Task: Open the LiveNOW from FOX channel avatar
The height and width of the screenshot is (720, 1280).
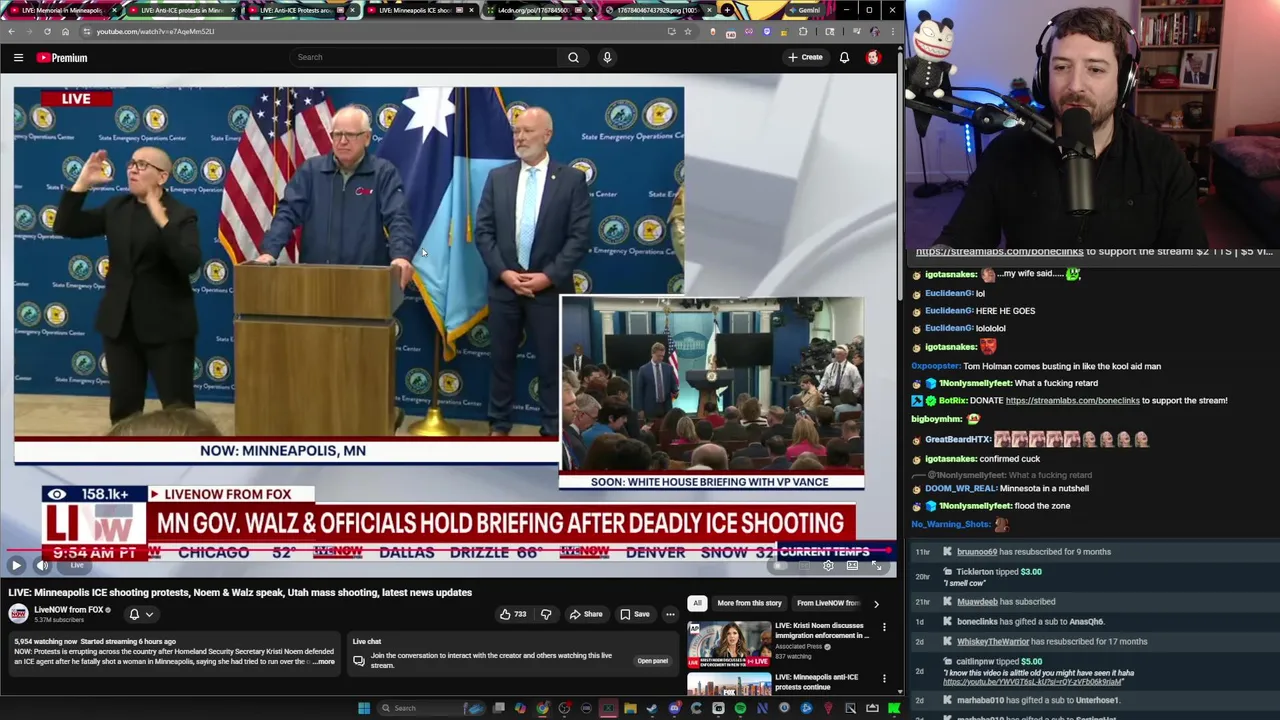Action: click(18, 614)
